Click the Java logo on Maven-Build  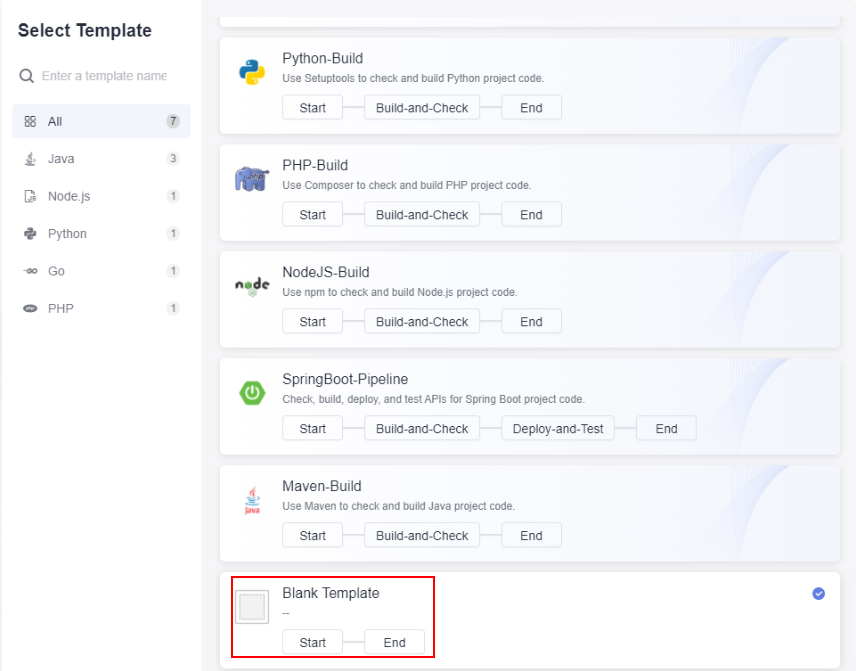(x=252, y=500)
